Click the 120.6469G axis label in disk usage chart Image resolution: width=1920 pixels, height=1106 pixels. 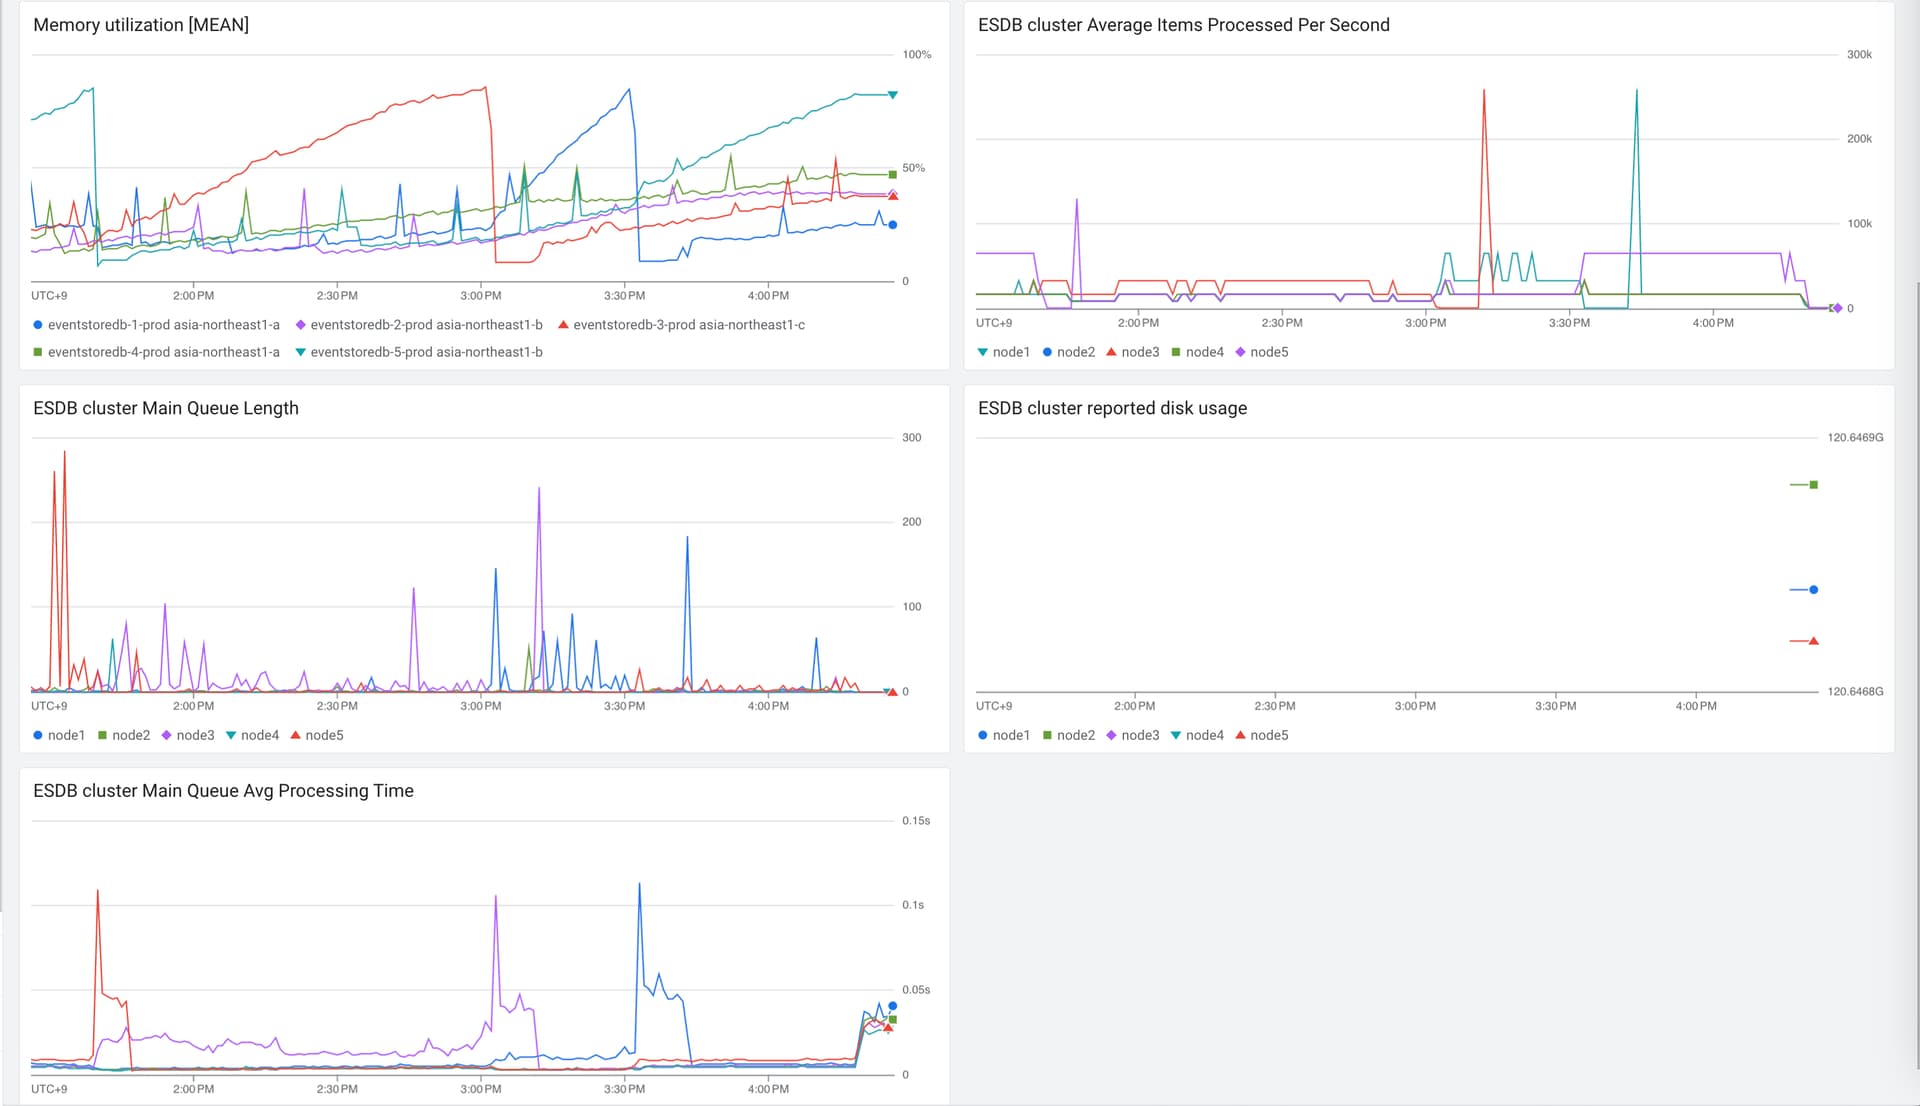point(1855,438)
